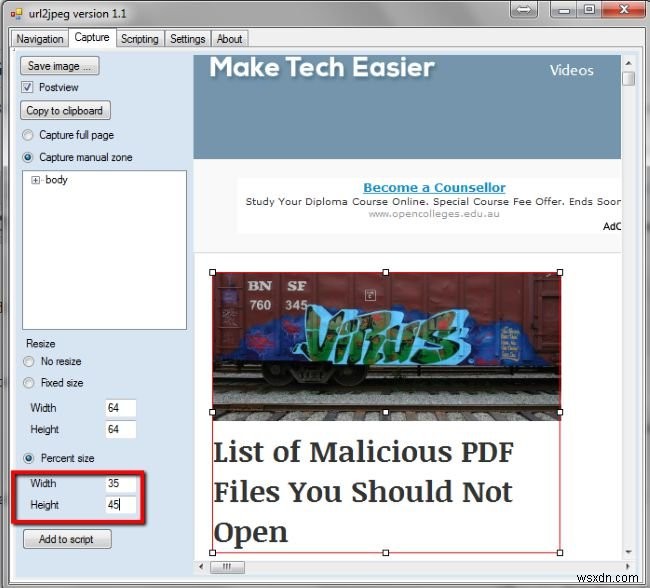Click the graffiti train image
This screenshot has width=650, height=588.
click(386, 346)
